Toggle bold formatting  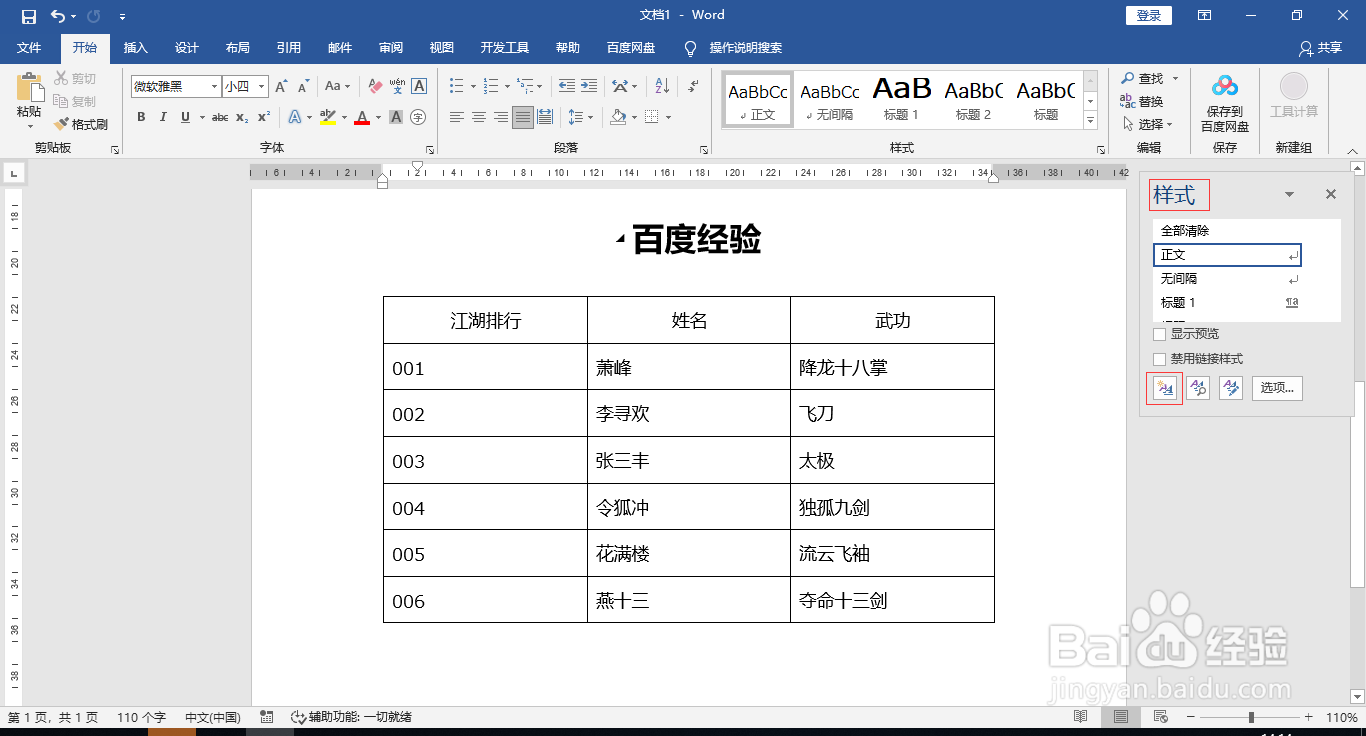pos(141,117)
